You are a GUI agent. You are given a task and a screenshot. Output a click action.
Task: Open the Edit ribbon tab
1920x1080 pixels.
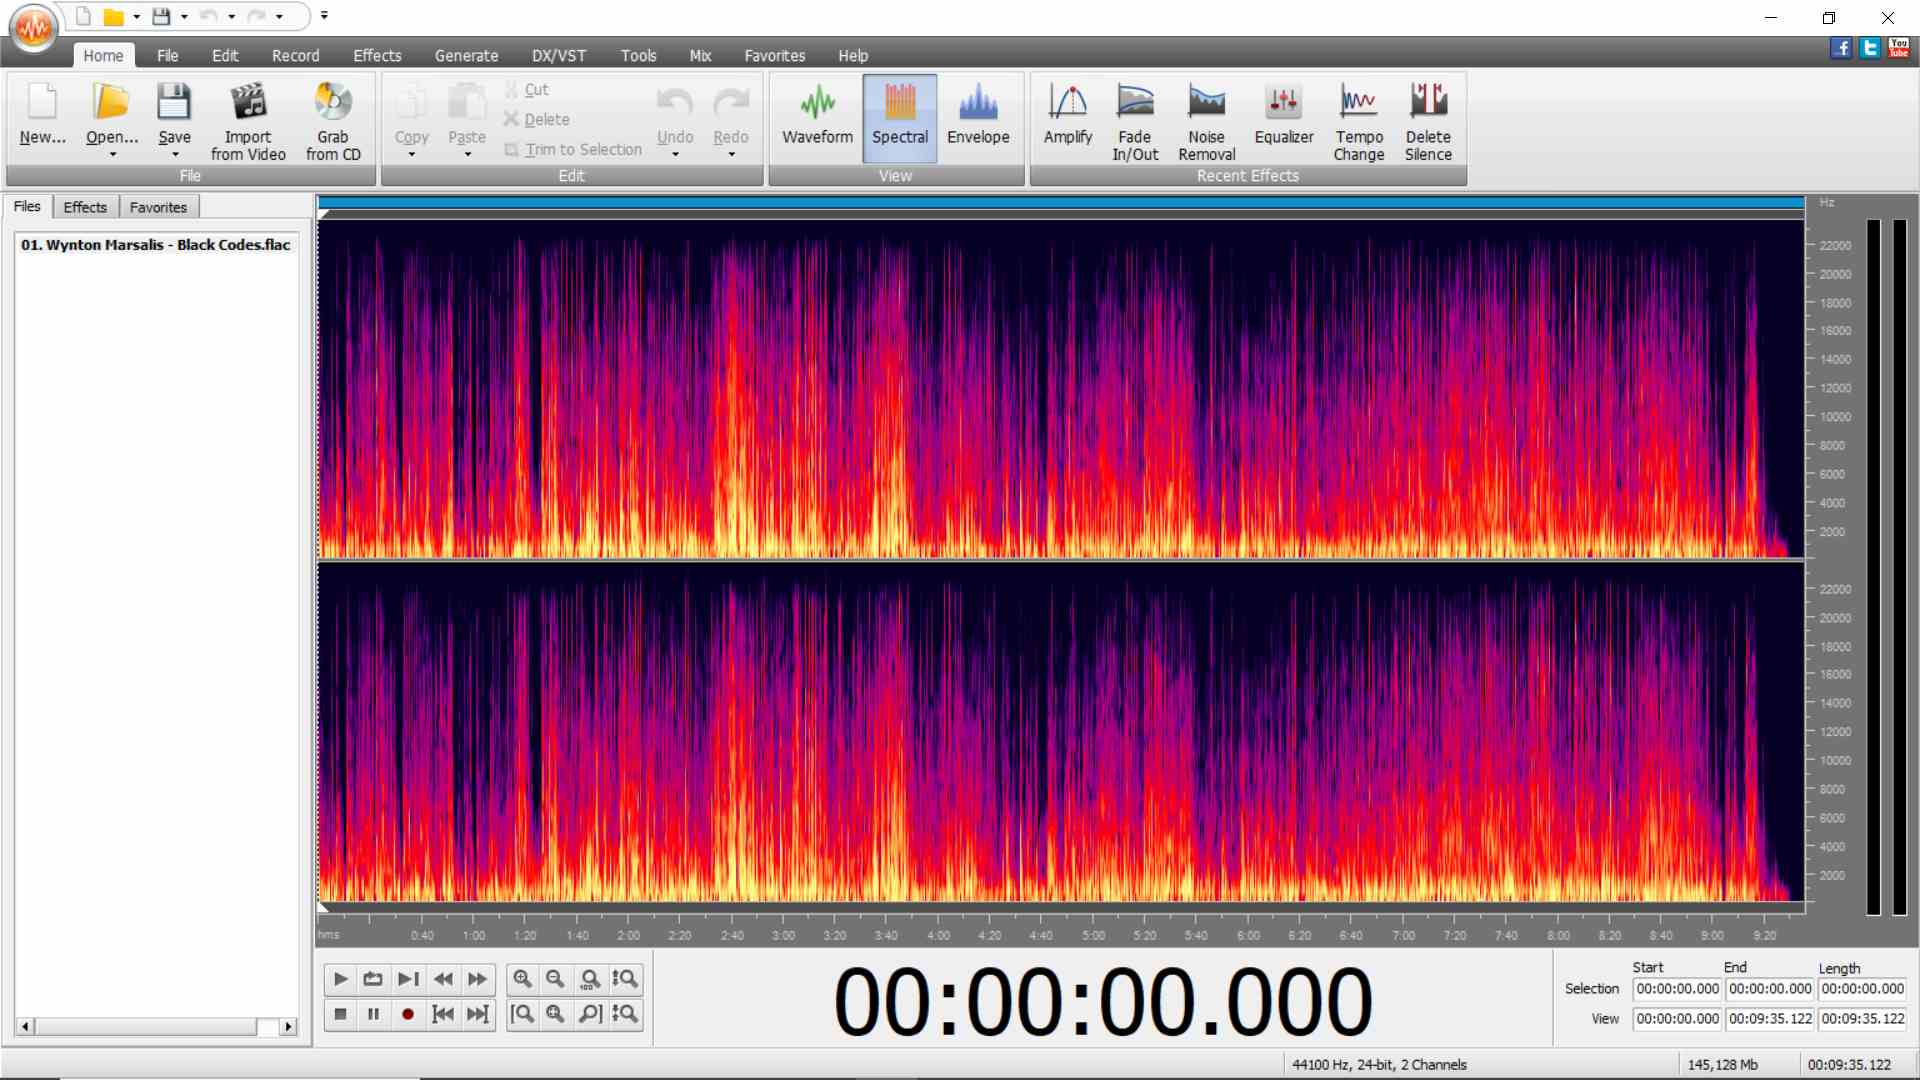[225, 55]
